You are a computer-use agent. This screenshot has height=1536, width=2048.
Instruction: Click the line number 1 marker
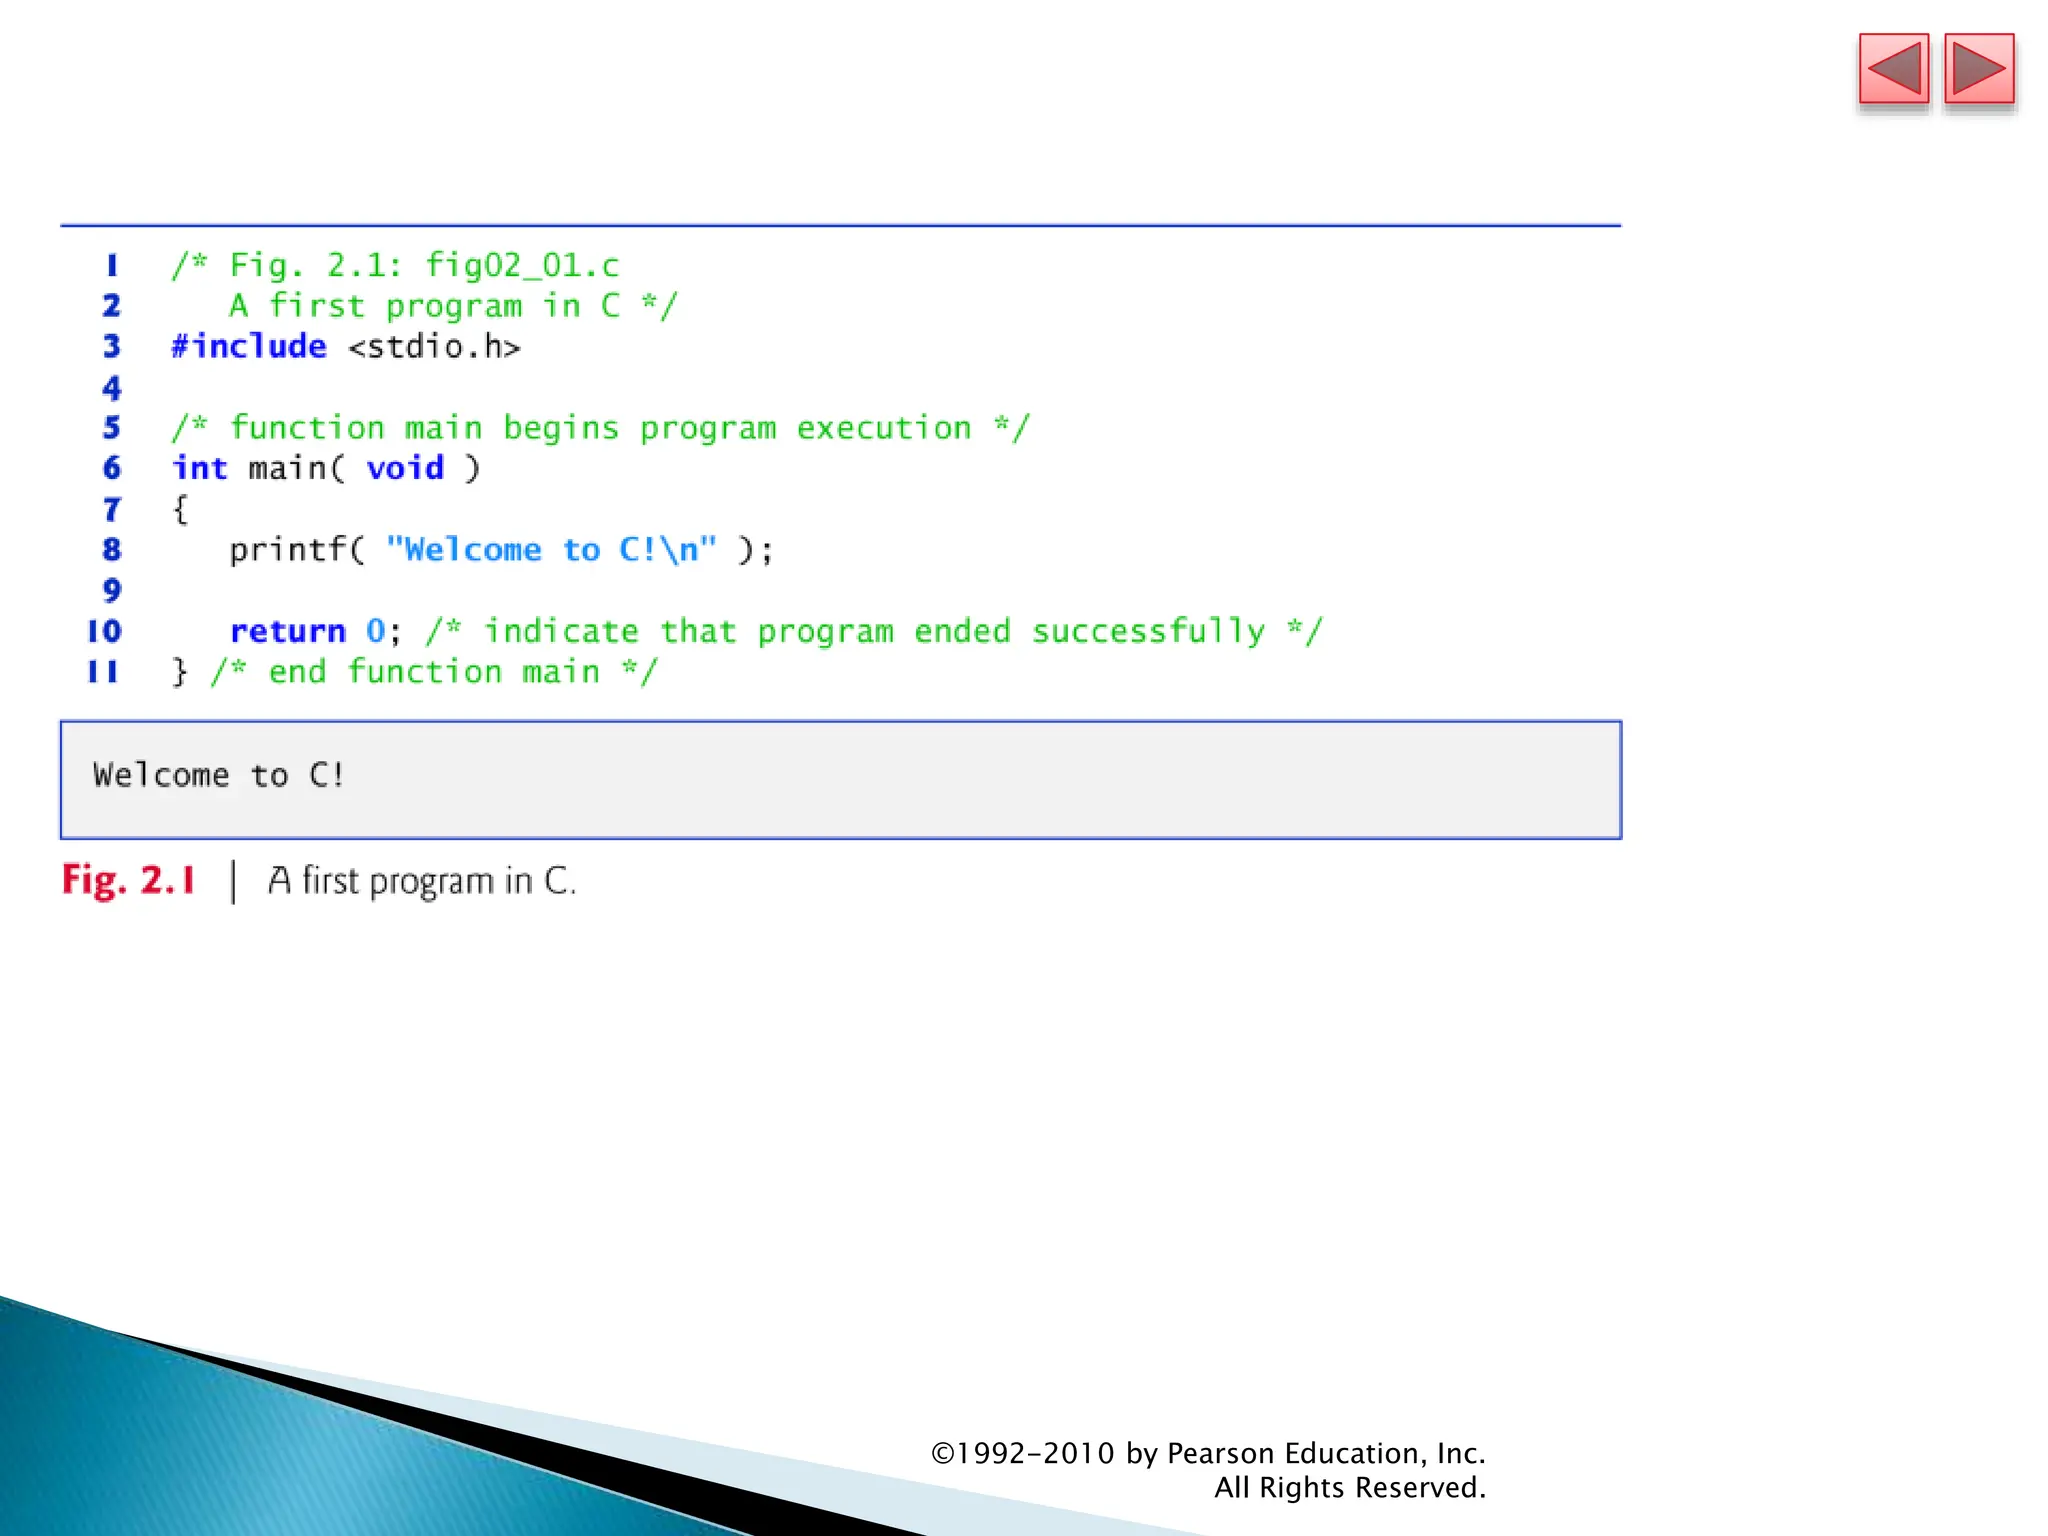pyautogui.click(x=112, y=265)
